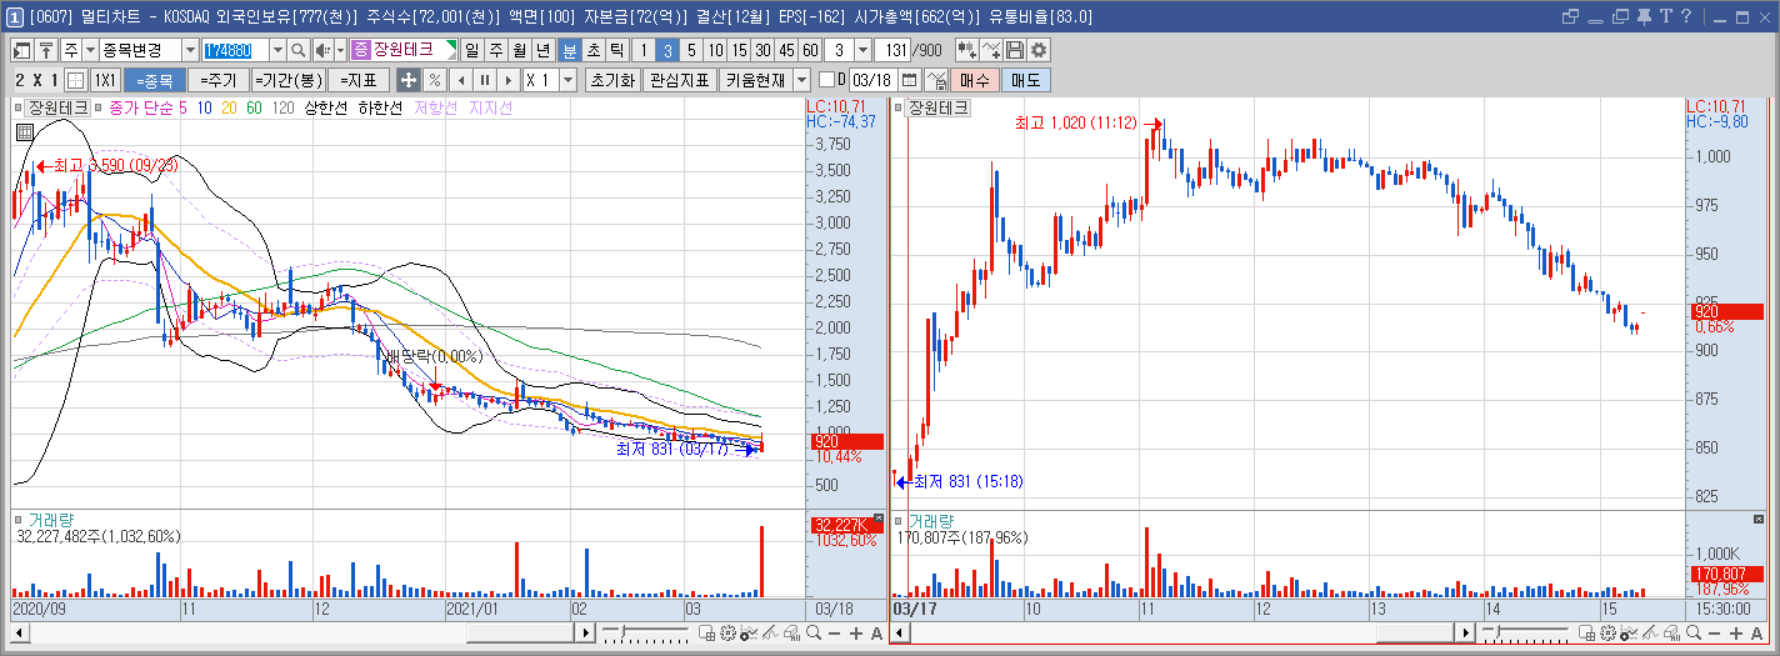
Task: Click the left chart auto-scale A icon
Action: pyautogui.click(x=877, y=633)
